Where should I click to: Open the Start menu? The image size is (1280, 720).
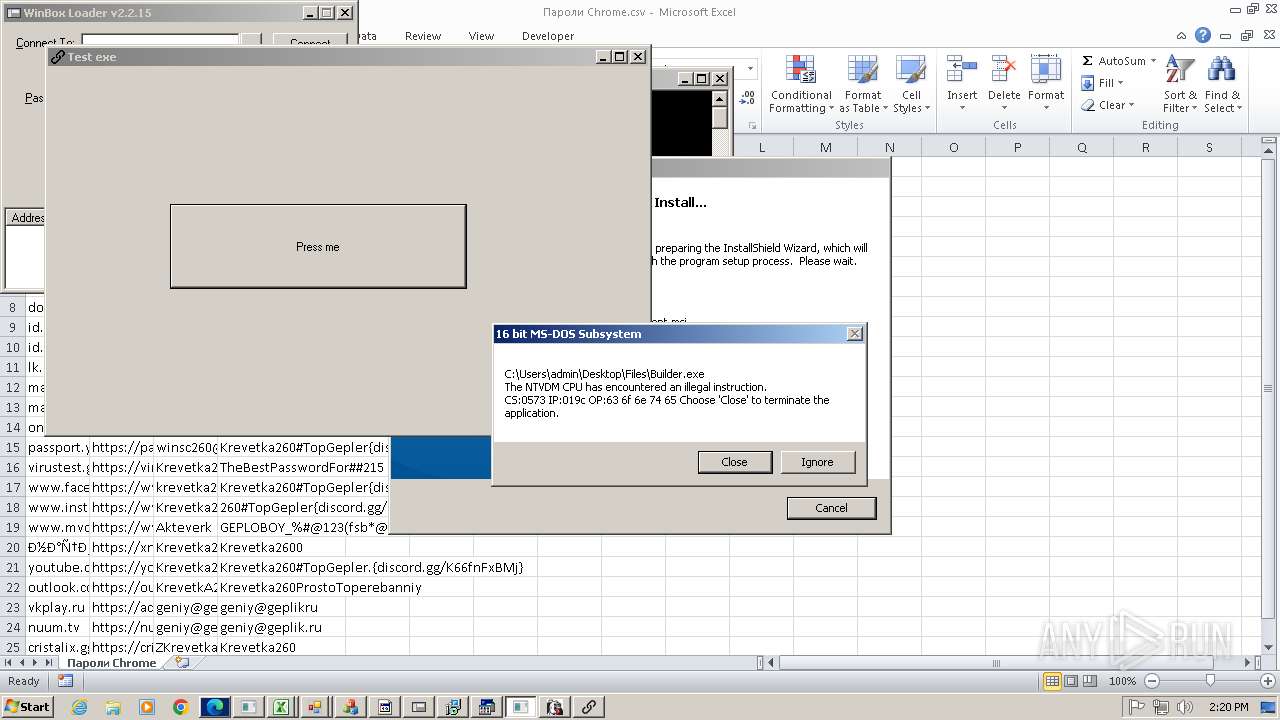tap(28, 707)
